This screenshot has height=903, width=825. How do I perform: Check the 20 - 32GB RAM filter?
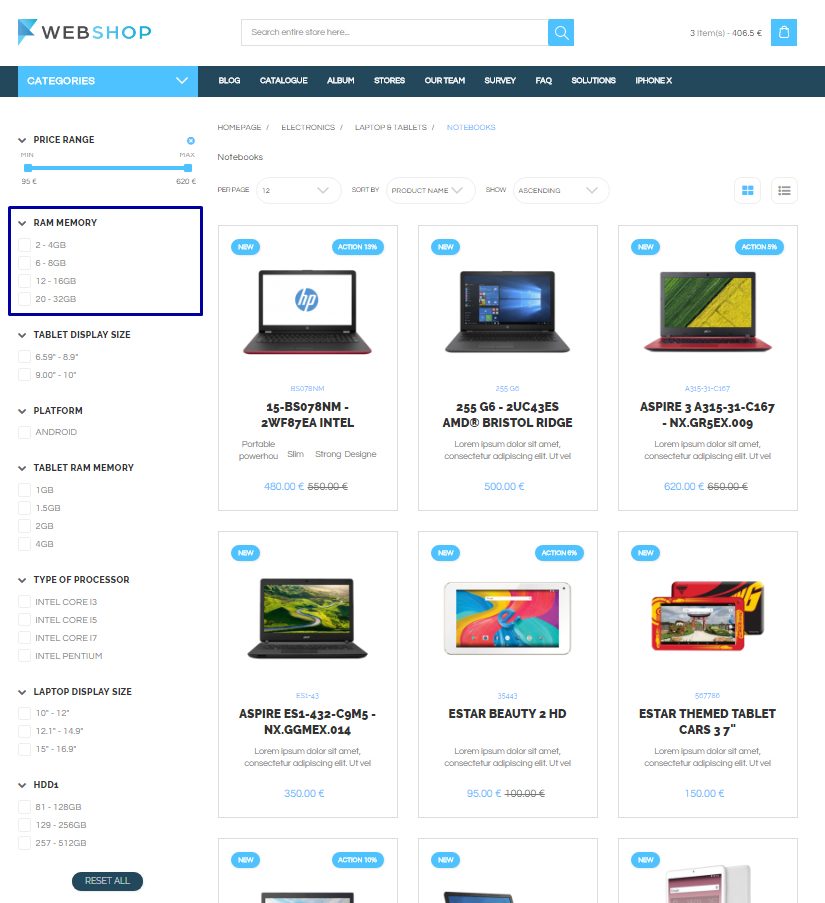tap(24, 299)
